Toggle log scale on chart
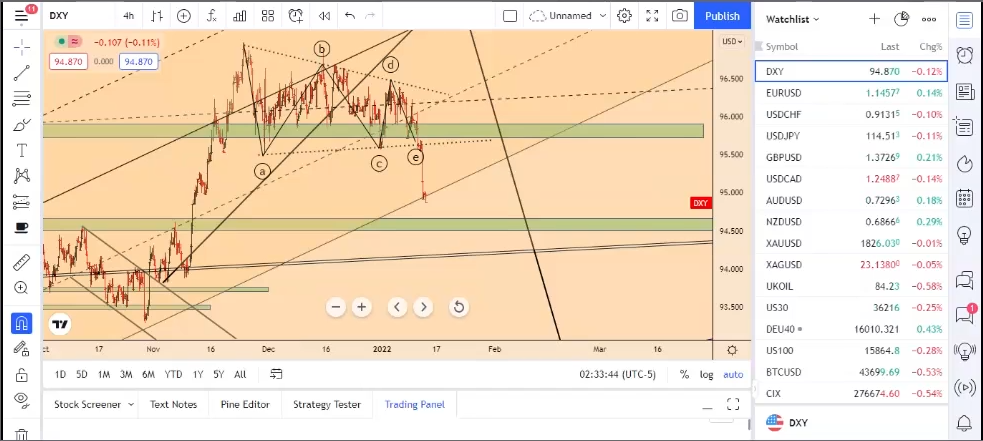This screenshot has width=983, height=441. point(707,374)
